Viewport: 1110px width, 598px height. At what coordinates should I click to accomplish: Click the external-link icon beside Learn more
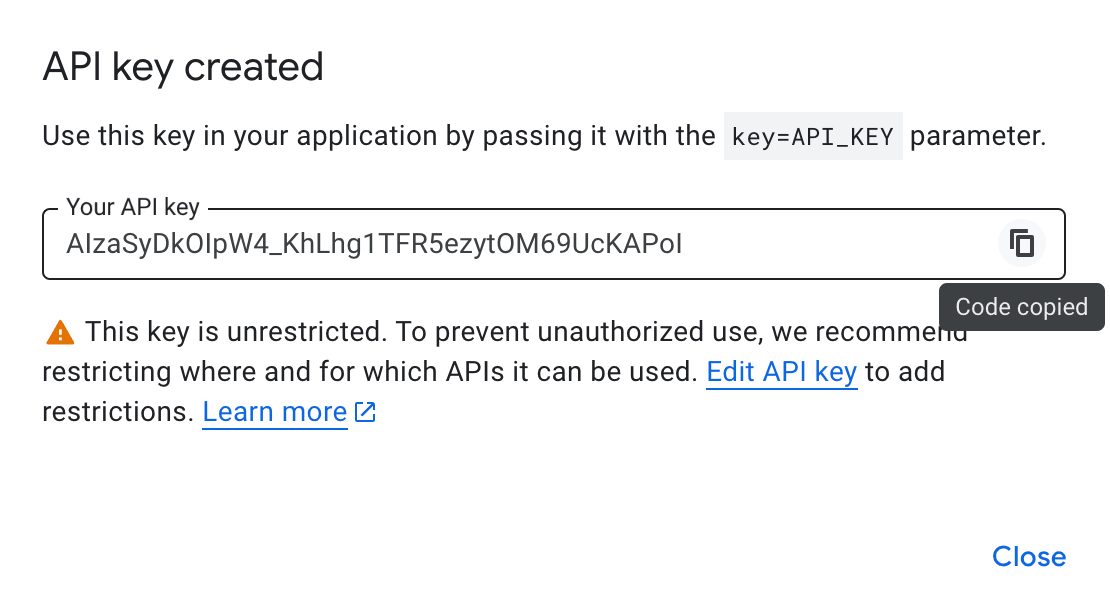pos(365,412)
